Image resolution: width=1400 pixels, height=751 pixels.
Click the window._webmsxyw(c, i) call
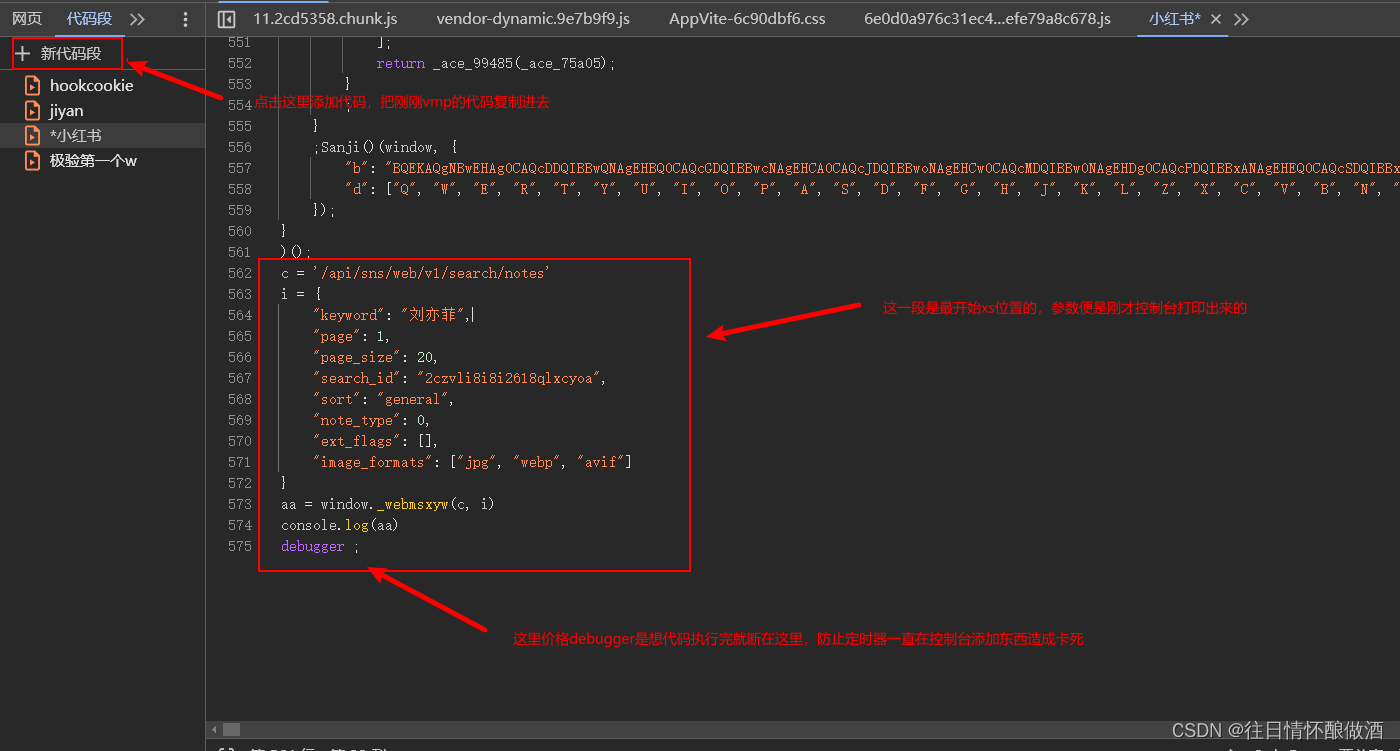coord(407,504)
